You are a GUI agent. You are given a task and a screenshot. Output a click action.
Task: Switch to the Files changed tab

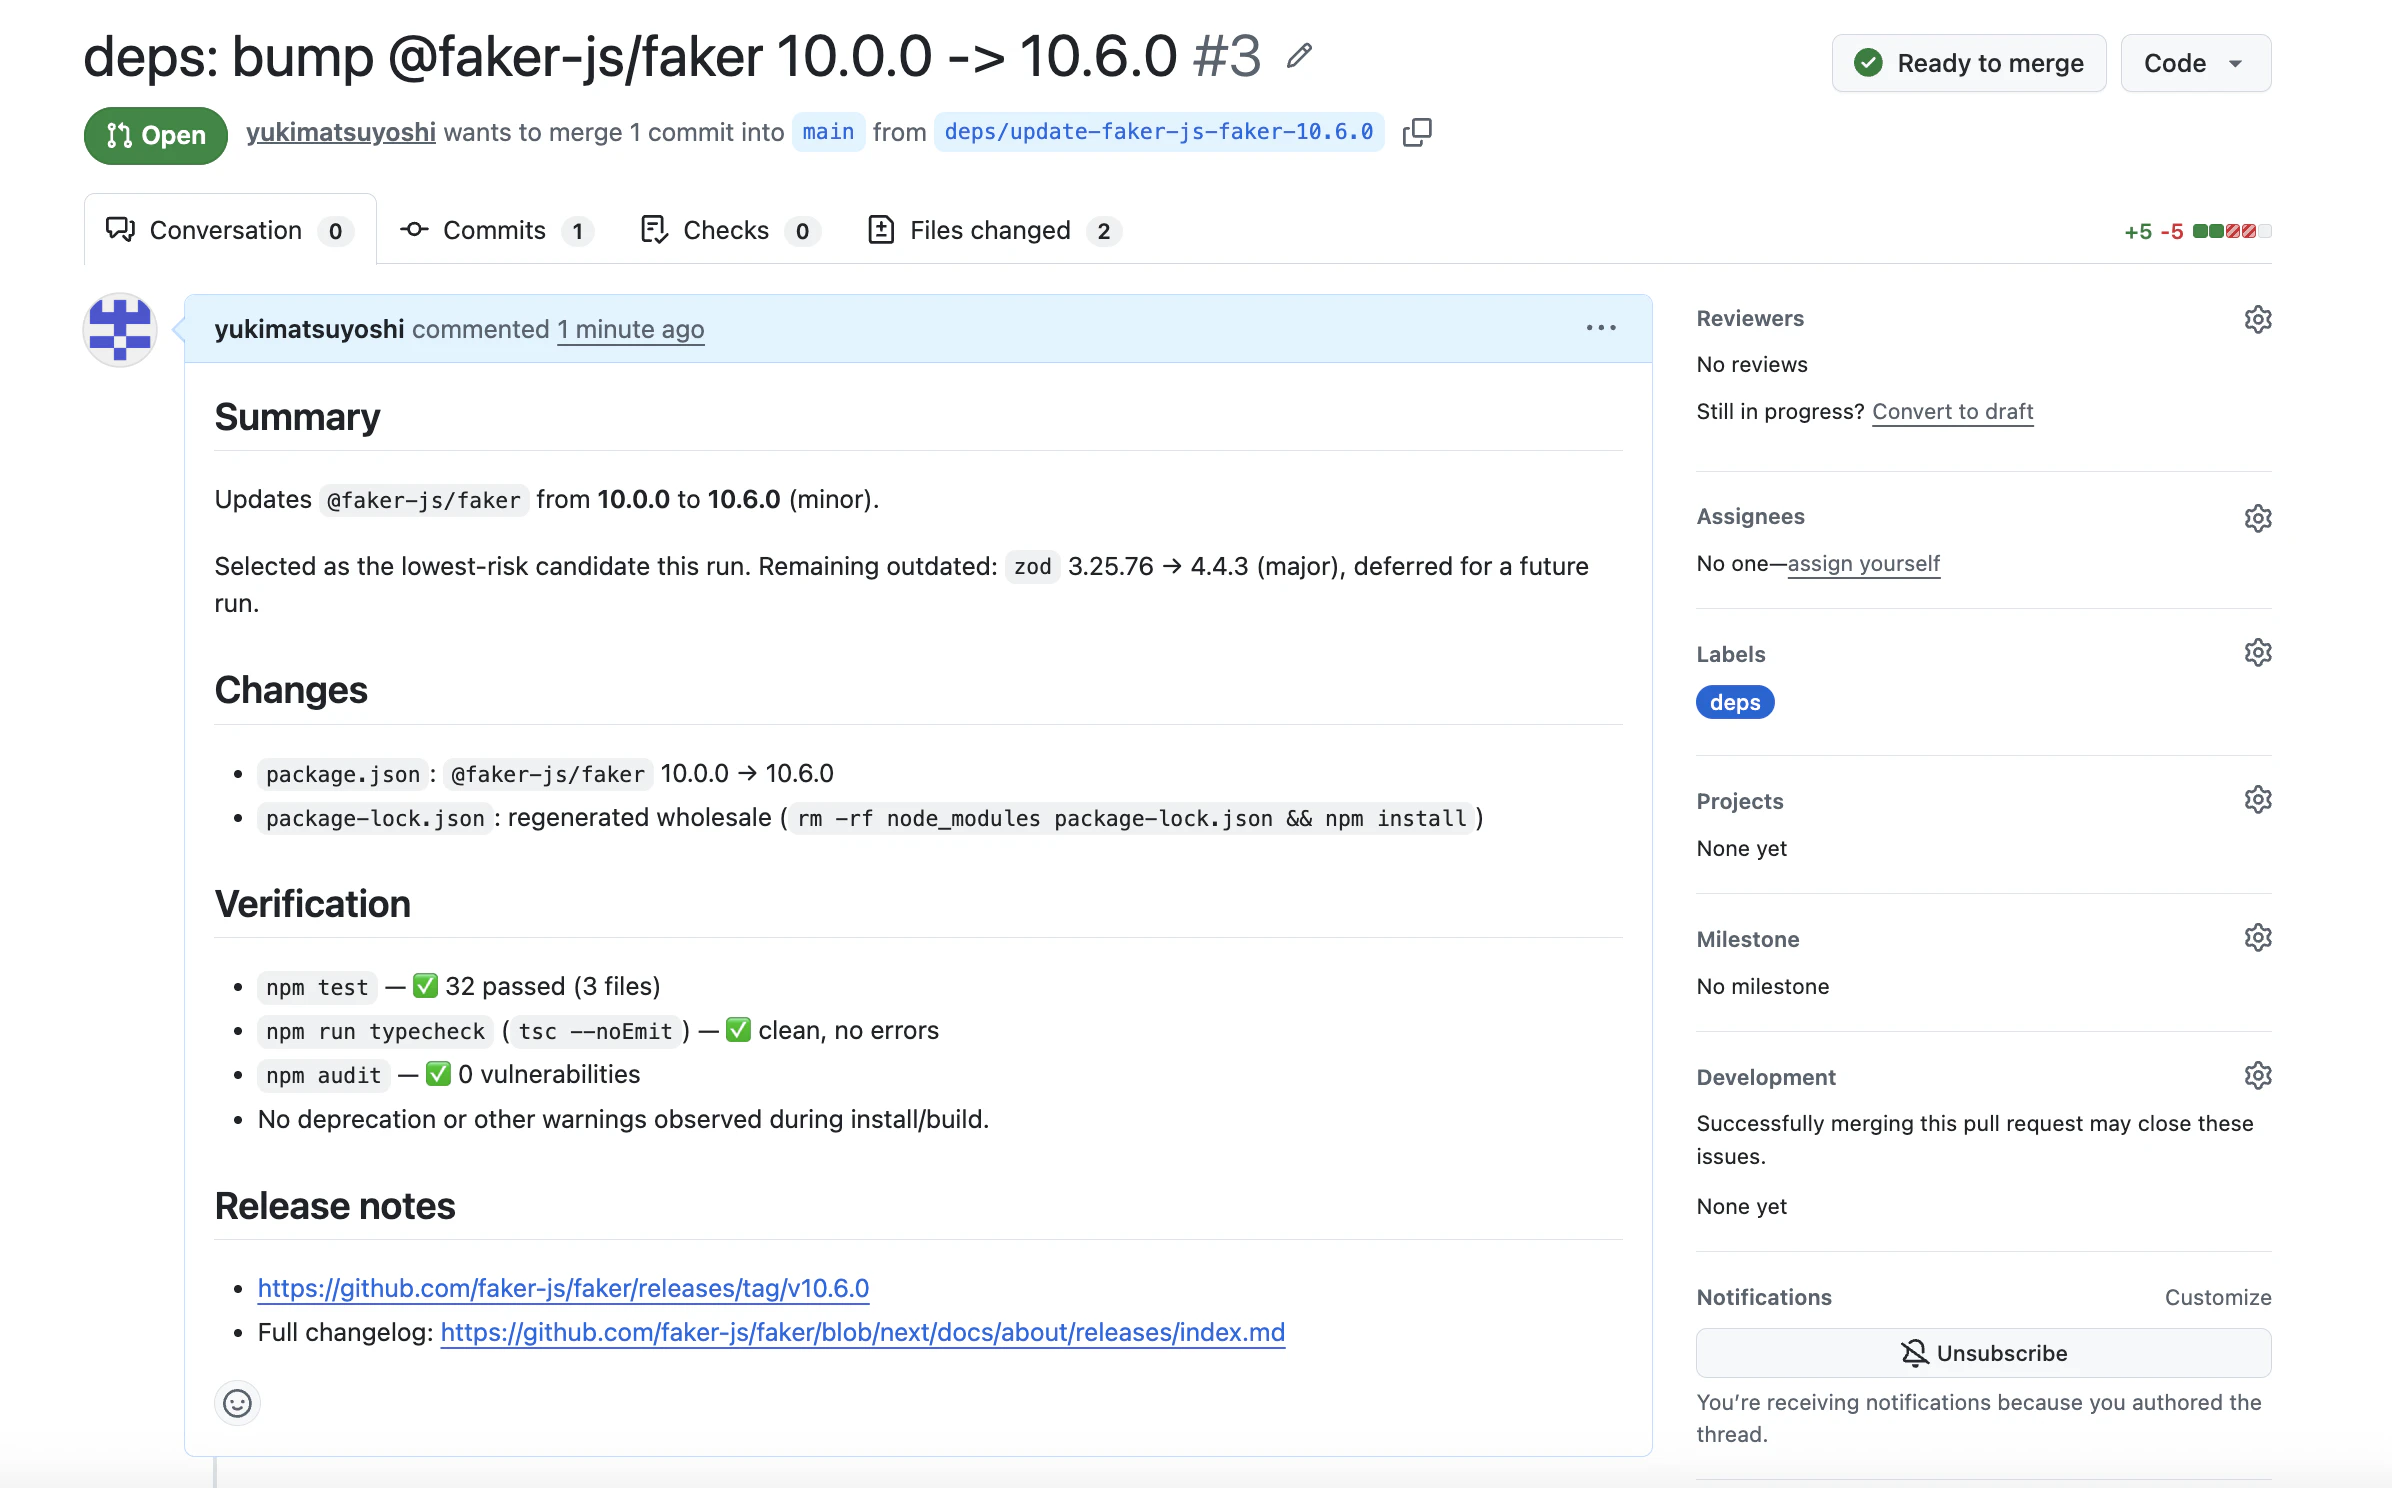point(994,230)
